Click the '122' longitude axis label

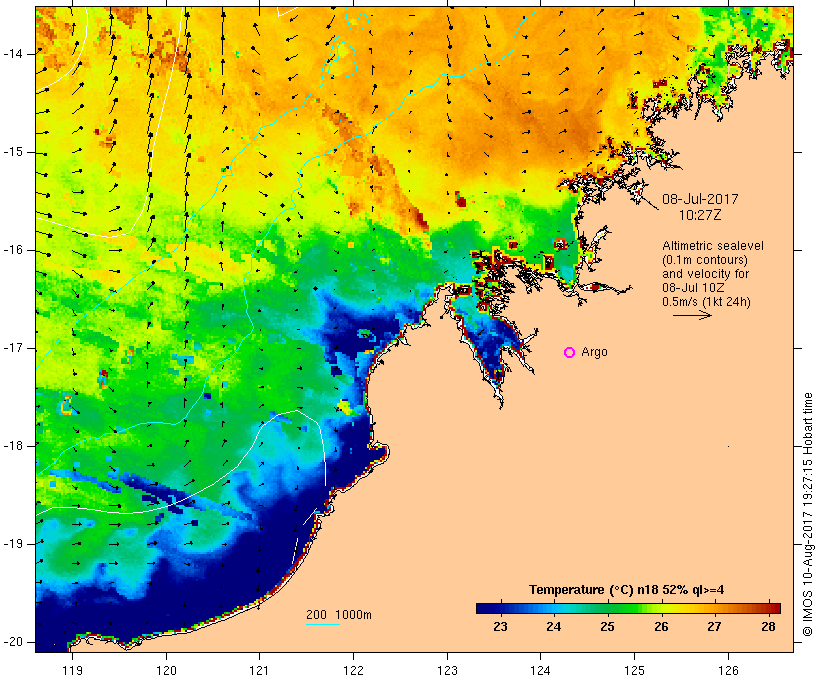[354, 670]
